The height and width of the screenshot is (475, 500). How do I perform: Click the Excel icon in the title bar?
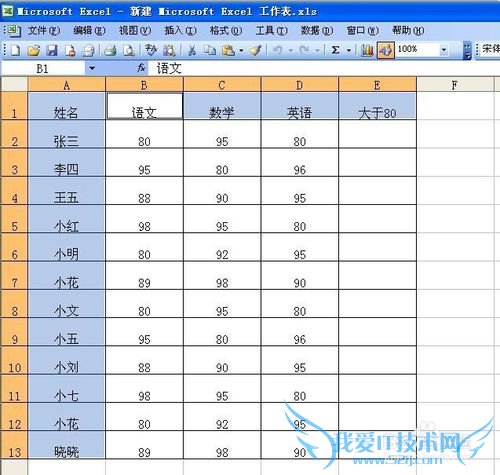pos(7,11)
